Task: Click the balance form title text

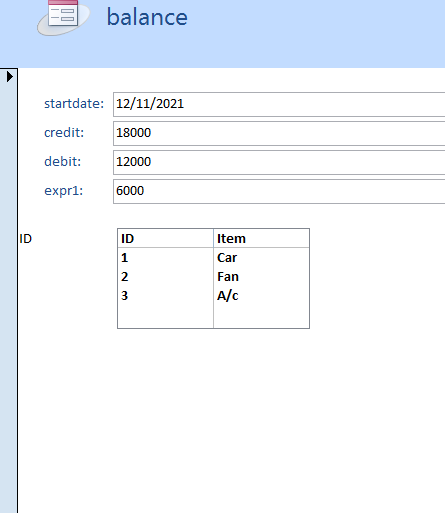Action: [x=147, y=17]
